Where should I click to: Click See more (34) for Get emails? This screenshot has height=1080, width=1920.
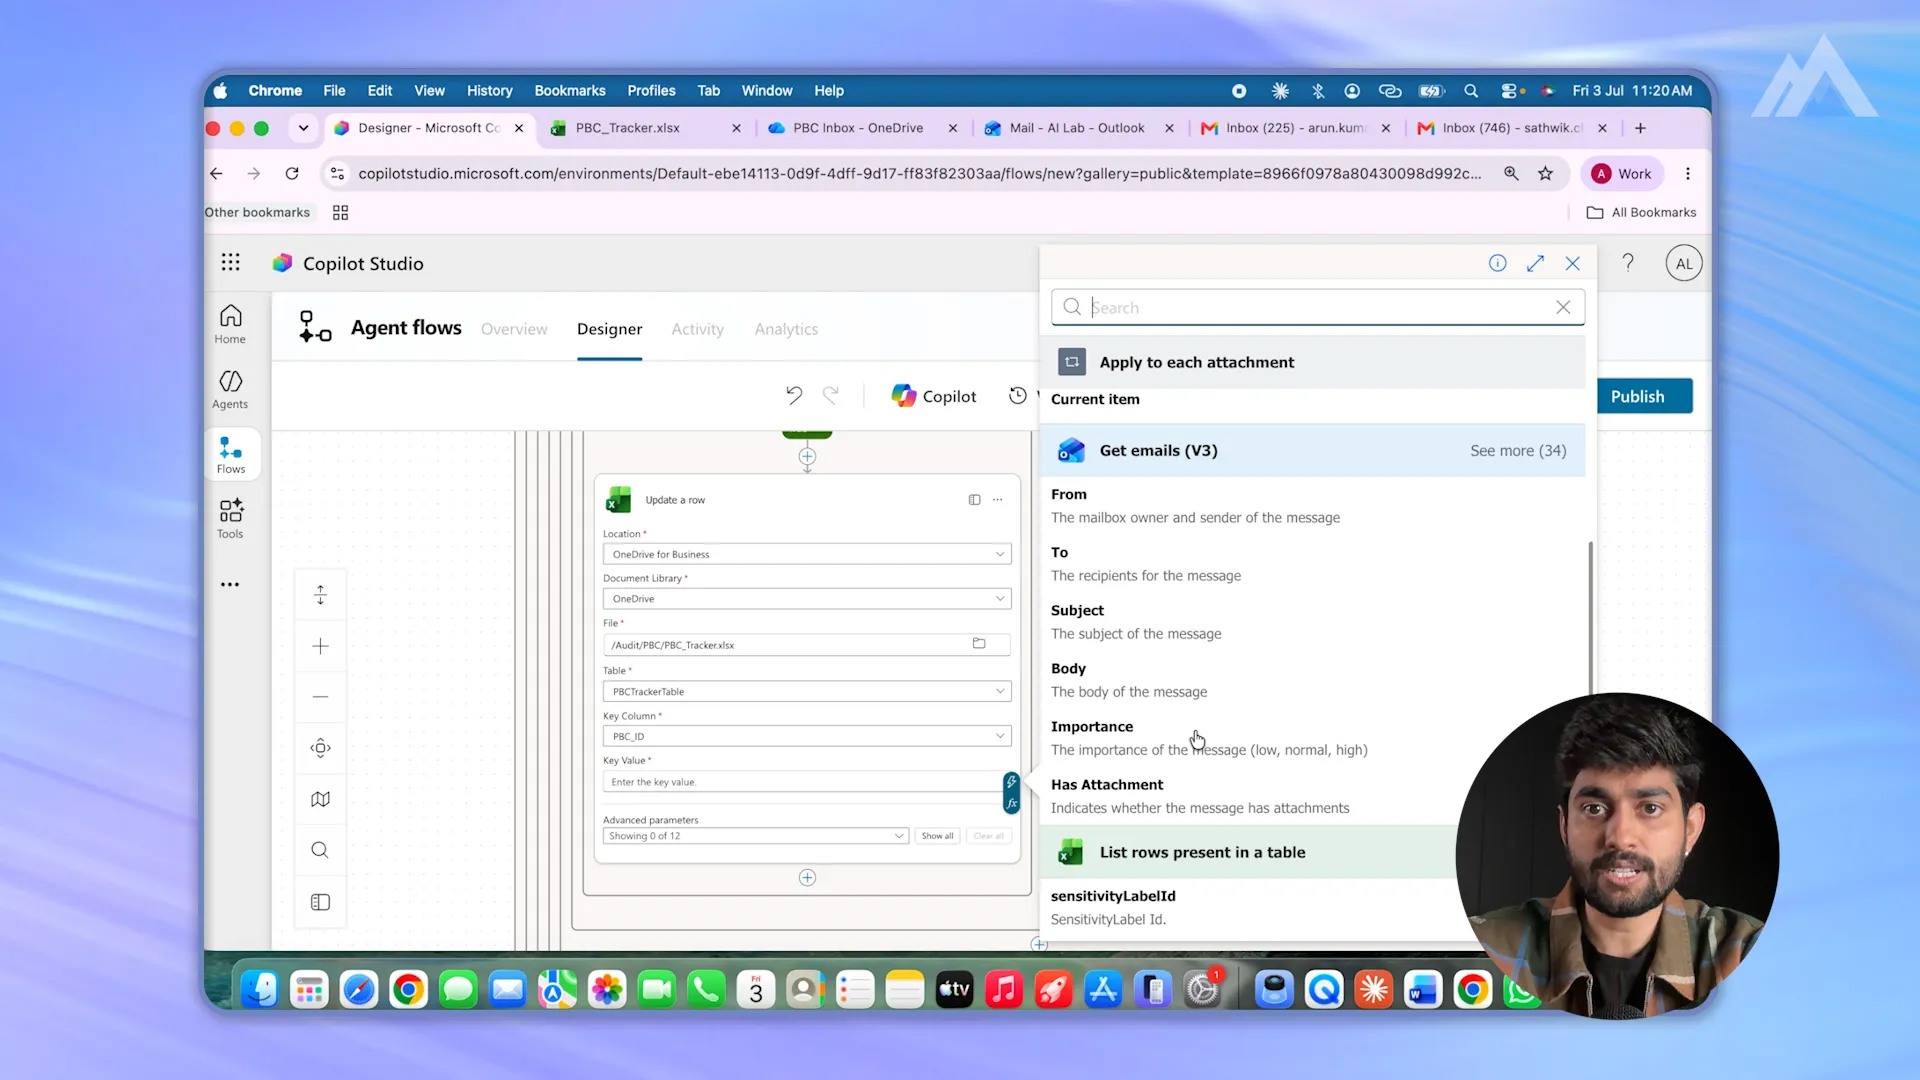[x=1518, y=451]
